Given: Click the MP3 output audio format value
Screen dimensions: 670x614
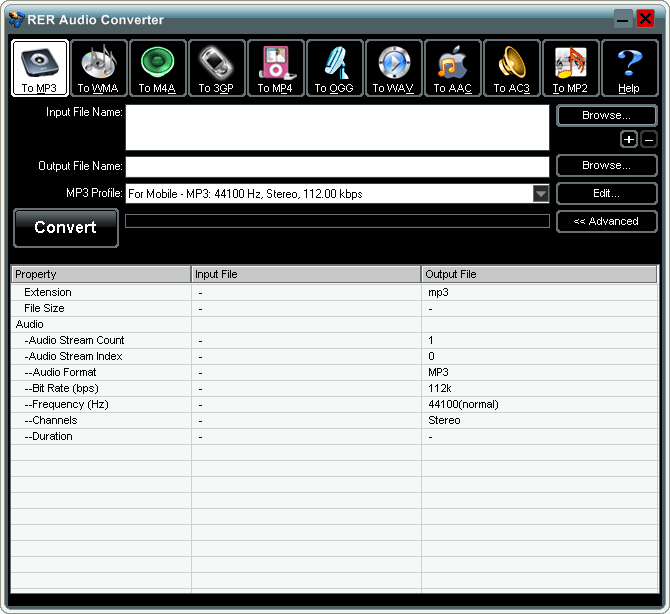Looking at the screenshot, I should [x=438, y=372].
